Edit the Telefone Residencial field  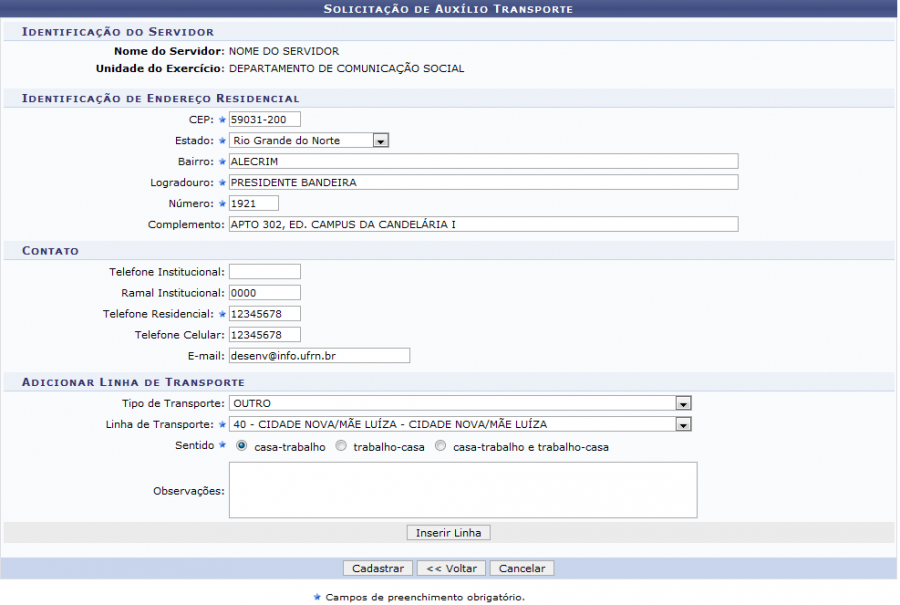click(264, 313)
